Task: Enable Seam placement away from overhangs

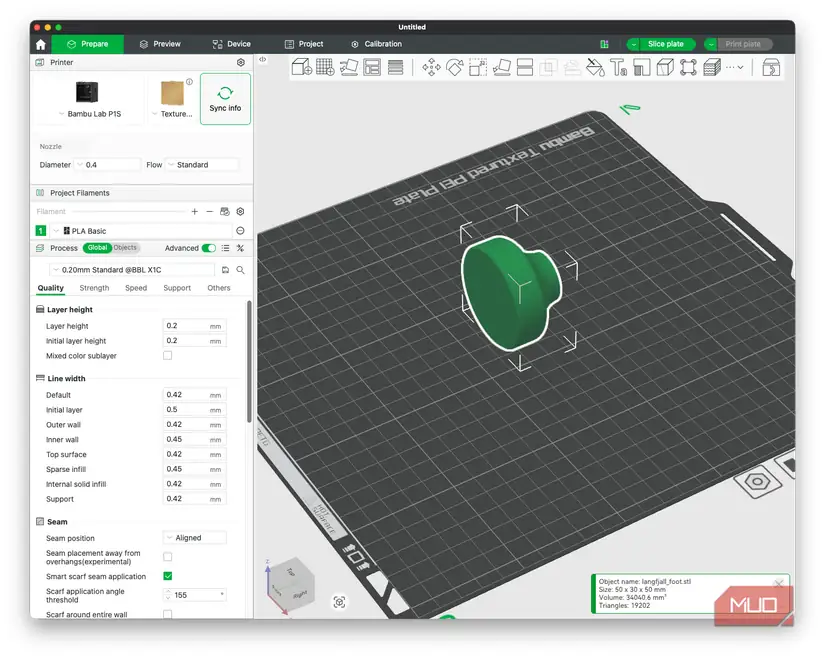Action: click(x=167, y=557)
